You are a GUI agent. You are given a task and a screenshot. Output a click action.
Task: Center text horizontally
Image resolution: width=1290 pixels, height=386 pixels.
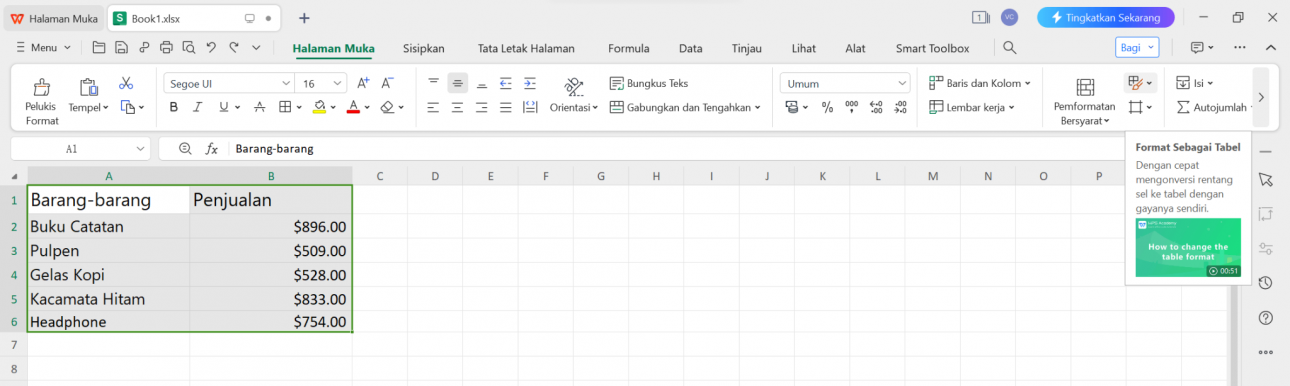[x=457, y=107]
